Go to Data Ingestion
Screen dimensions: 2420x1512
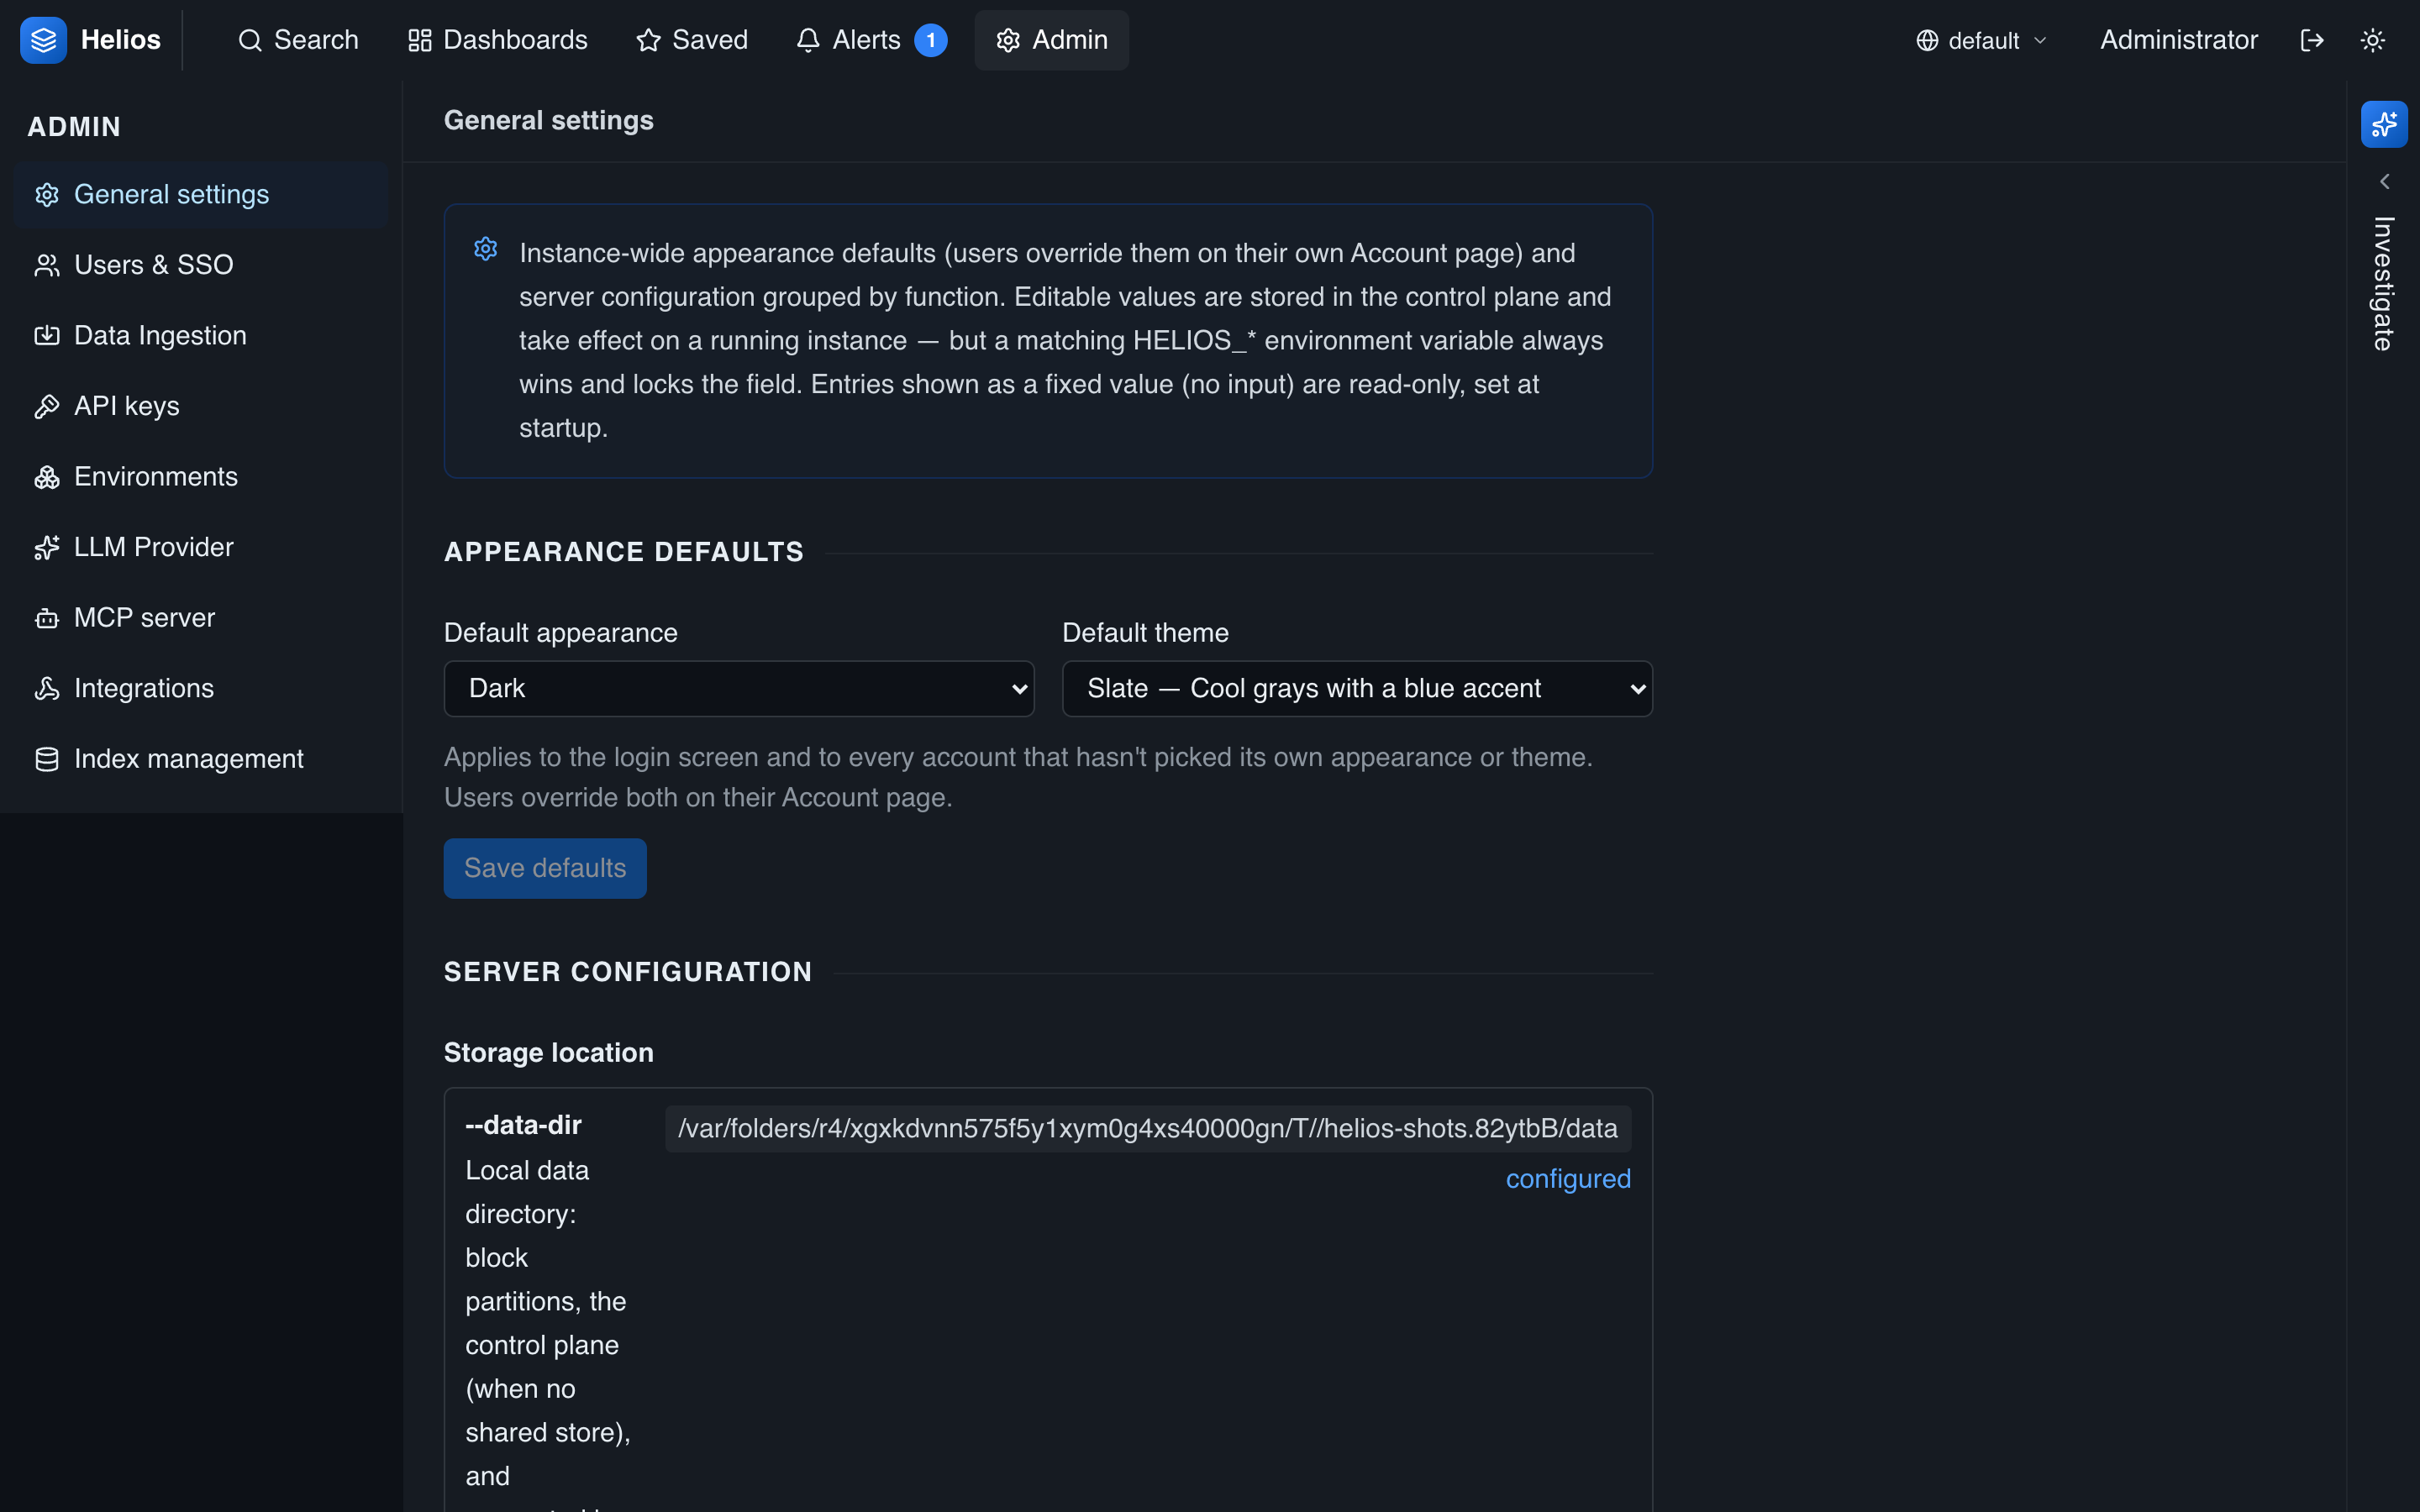(x=200, y=335)
